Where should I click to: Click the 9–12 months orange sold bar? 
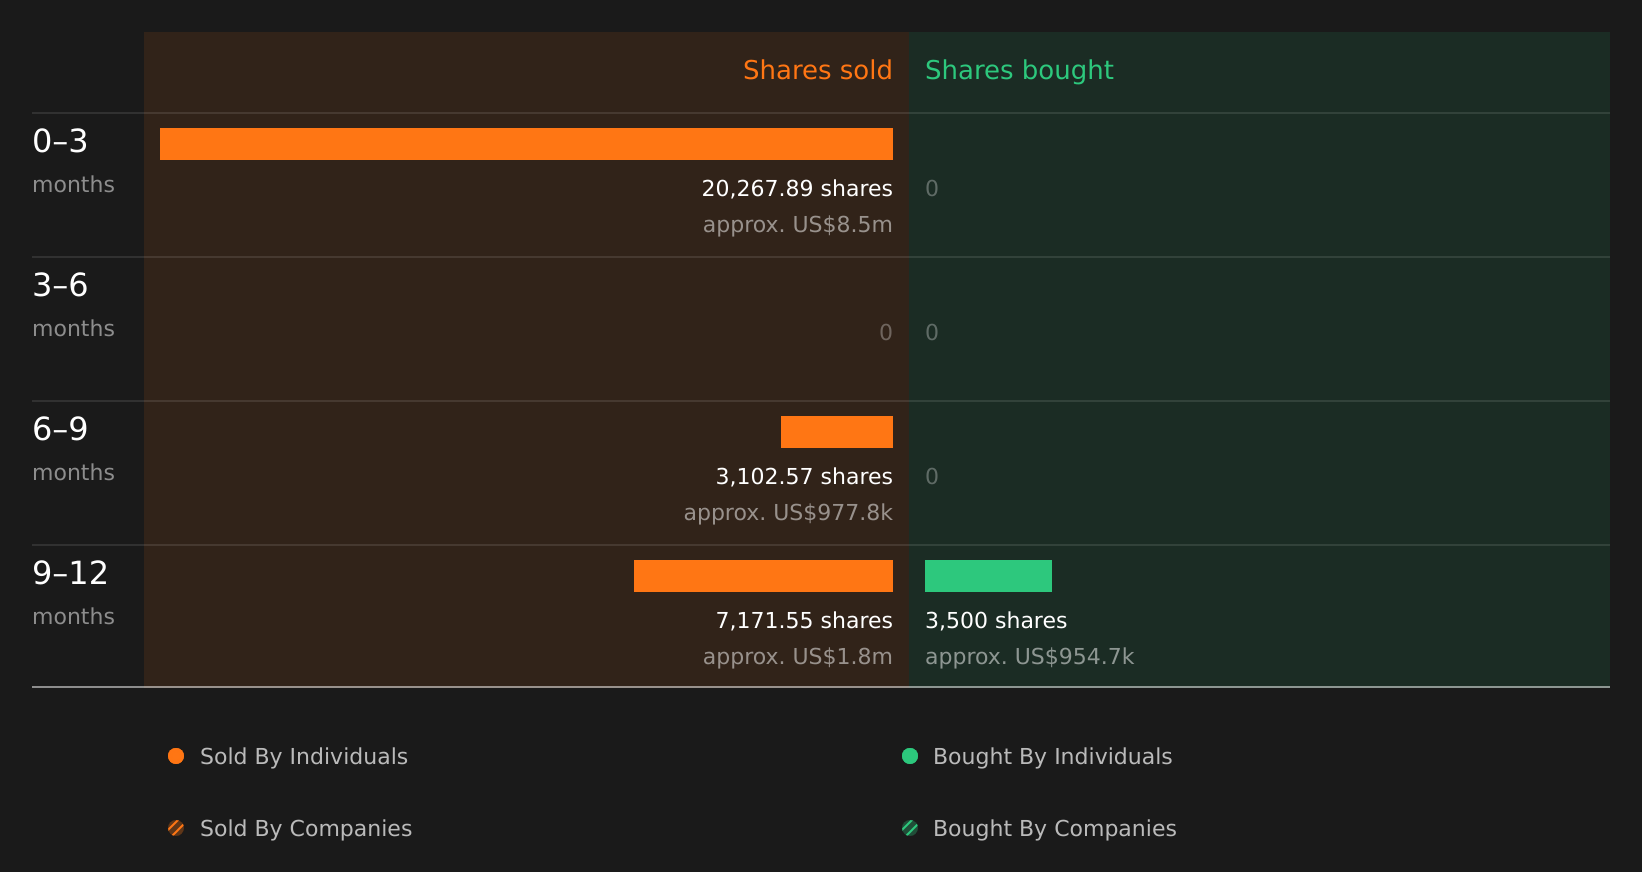(763, 576)
